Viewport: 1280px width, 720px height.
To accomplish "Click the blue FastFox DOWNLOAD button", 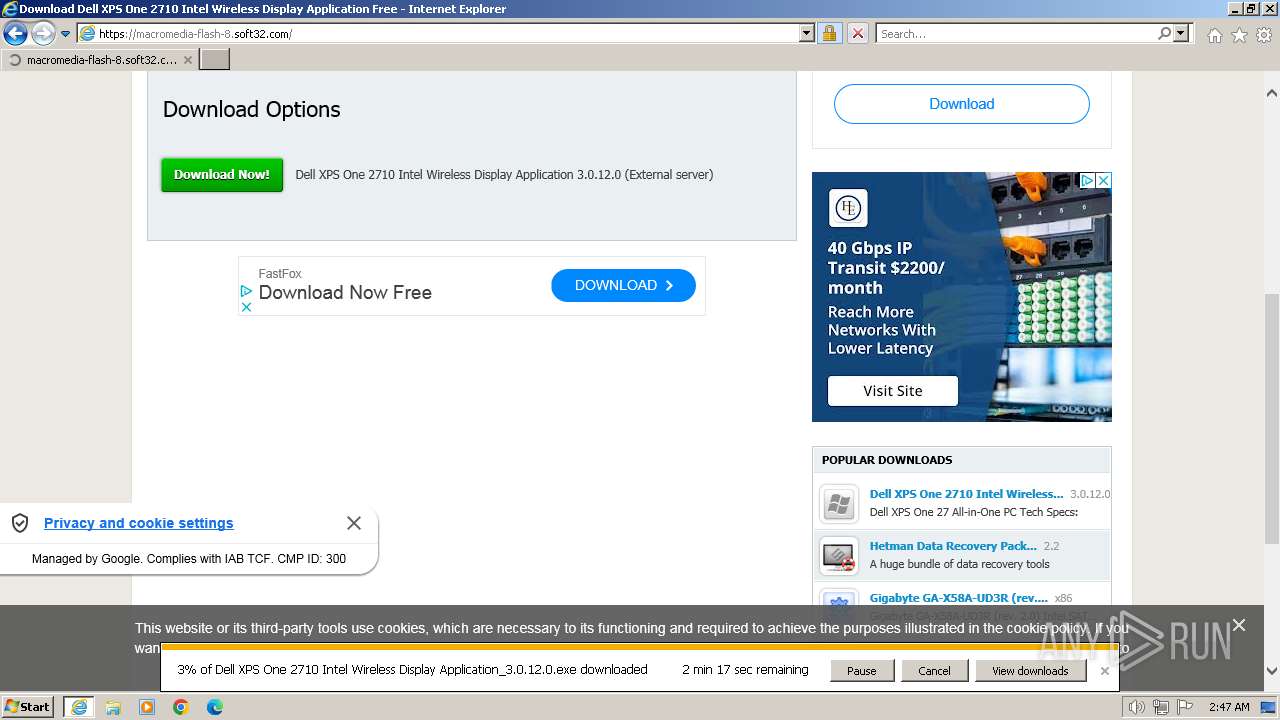I will 623,285.
